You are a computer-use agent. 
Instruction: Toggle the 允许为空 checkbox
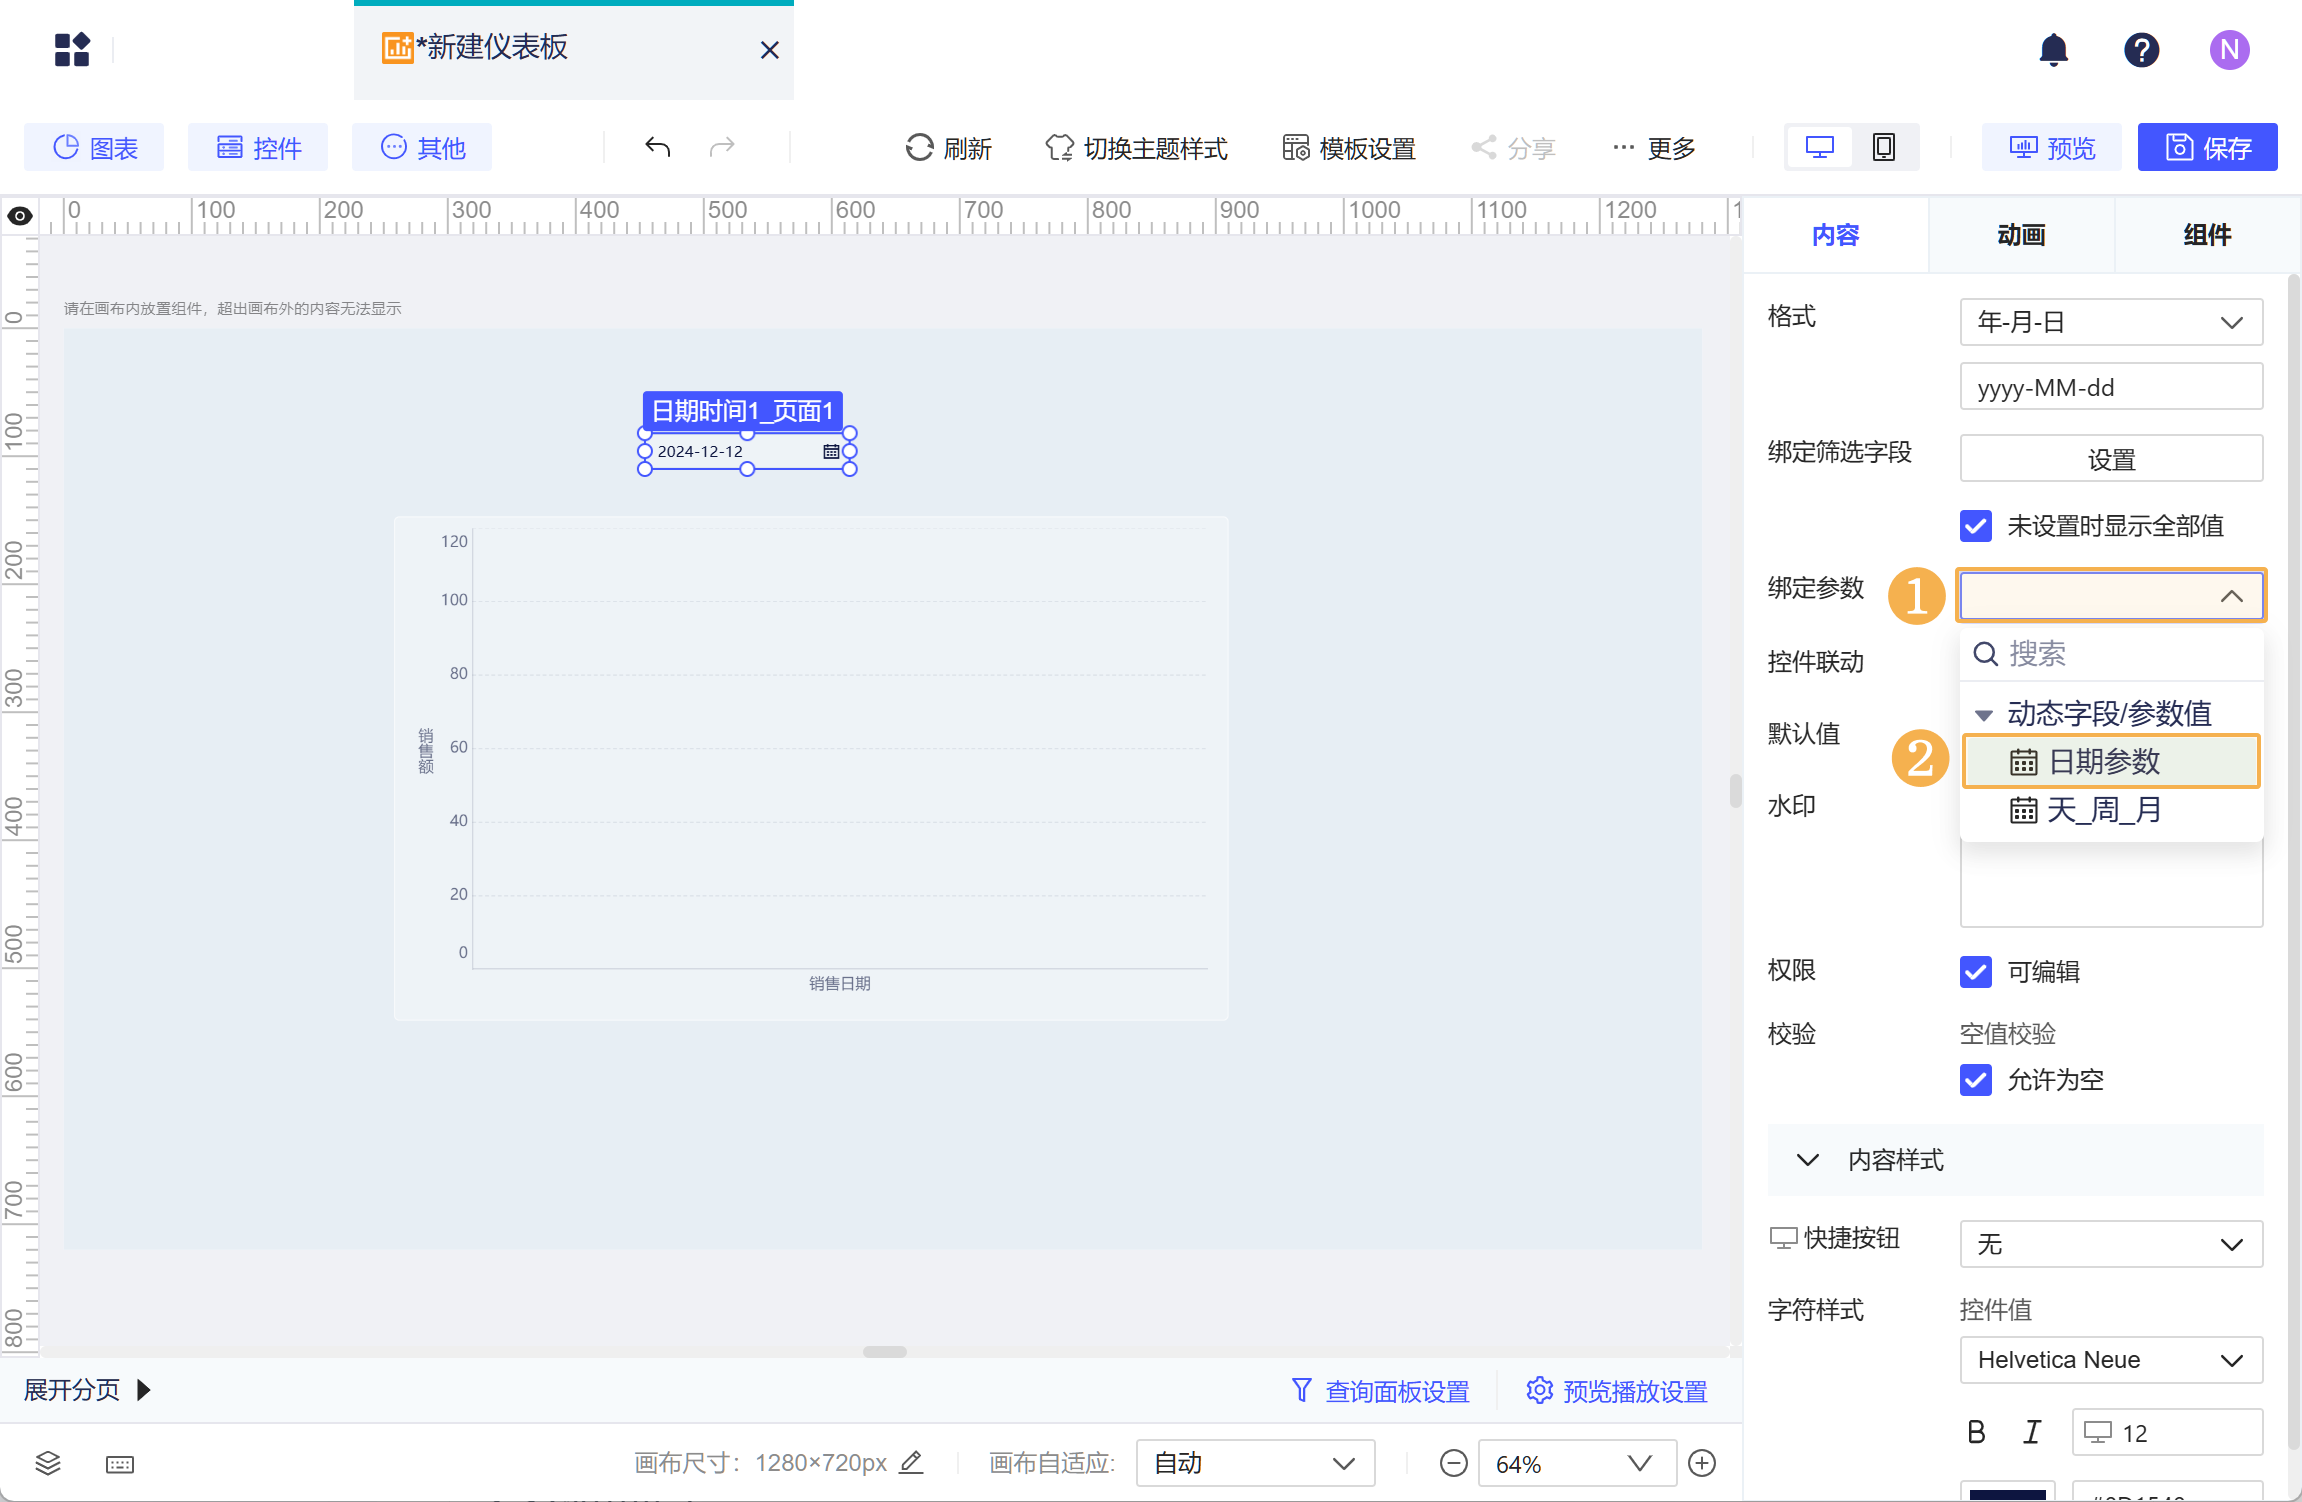click(1975, 1079)
